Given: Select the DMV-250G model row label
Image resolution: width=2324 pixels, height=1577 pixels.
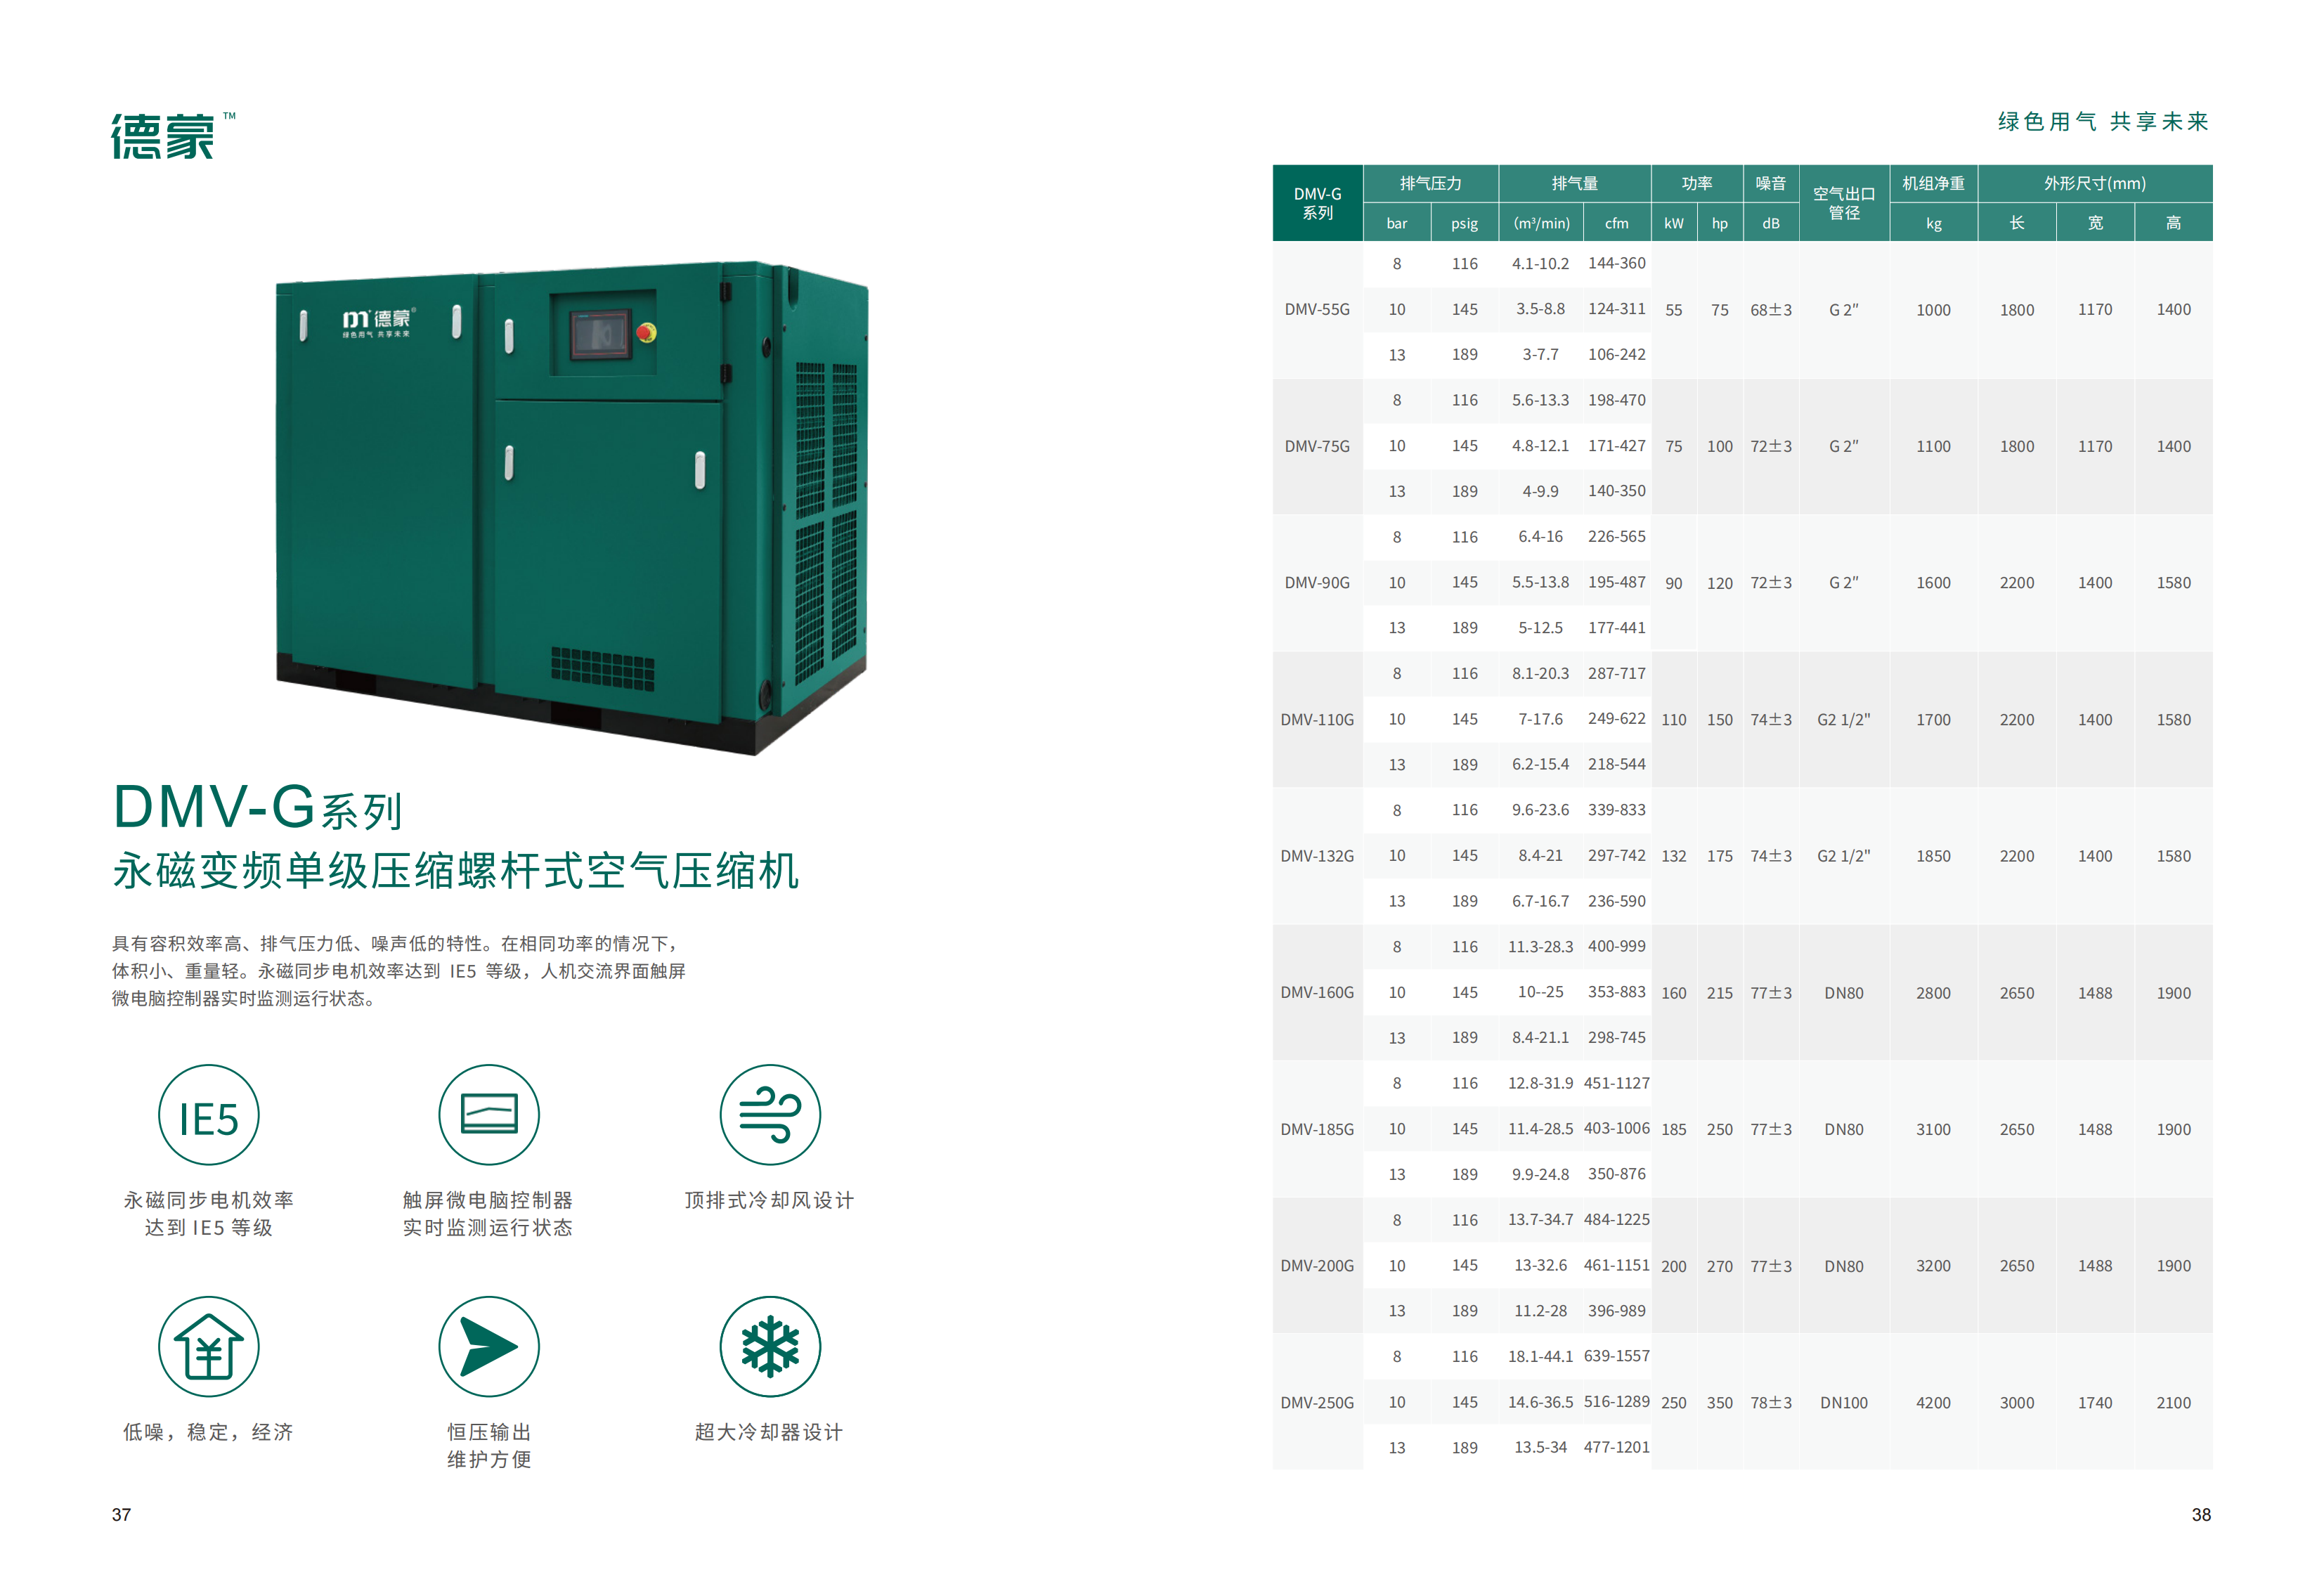Looking at the screenshot, I should (1317, 1402).
